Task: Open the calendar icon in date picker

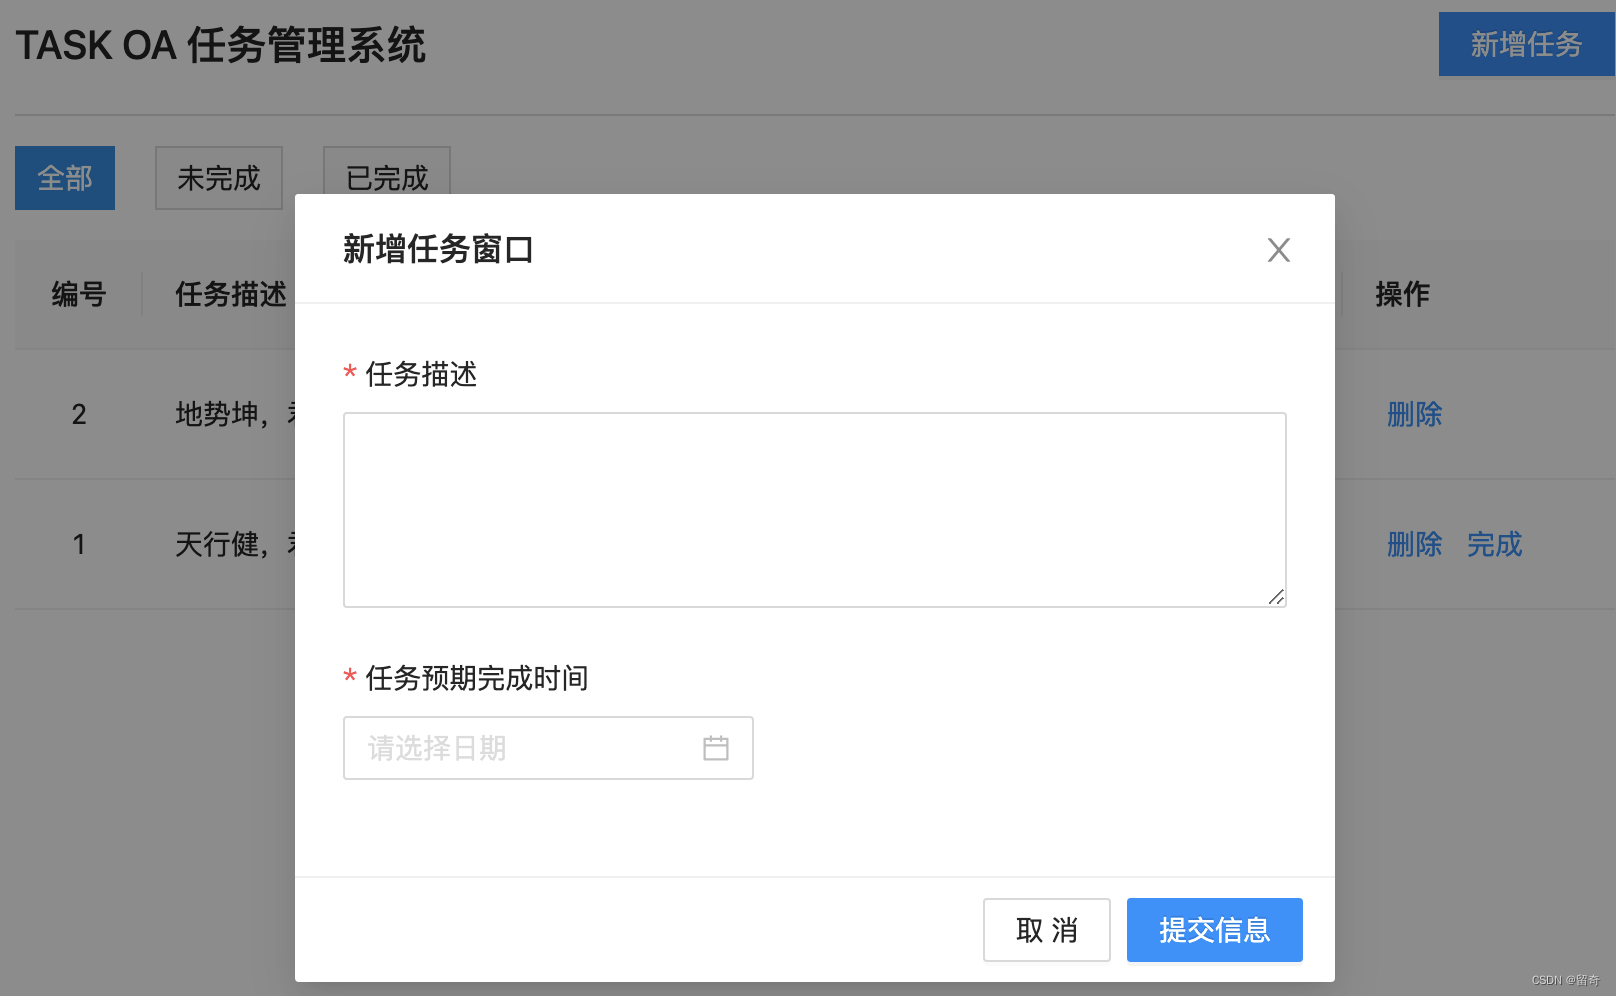Action: pos(716,748)
